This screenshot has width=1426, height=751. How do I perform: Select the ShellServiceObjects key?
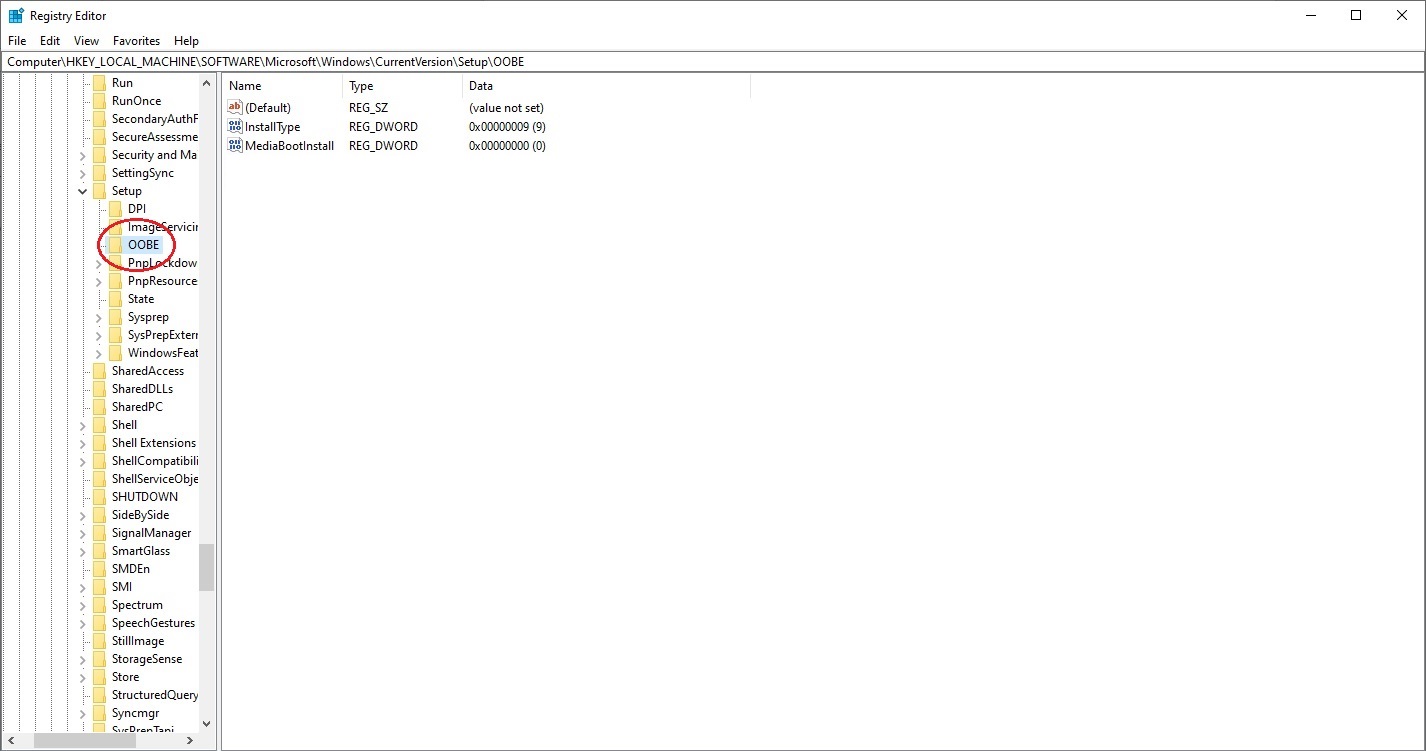(x=155, y=479)
